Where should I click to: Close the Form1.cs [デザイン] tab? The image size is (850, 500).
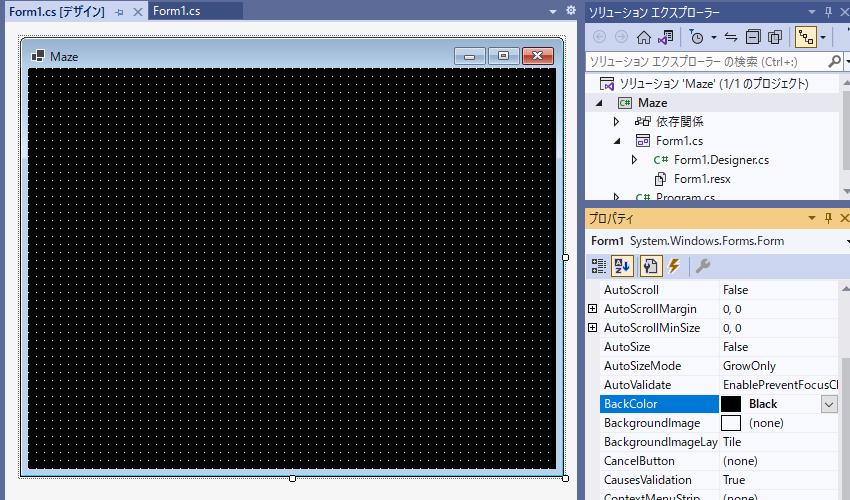click(x=138, y=12)
